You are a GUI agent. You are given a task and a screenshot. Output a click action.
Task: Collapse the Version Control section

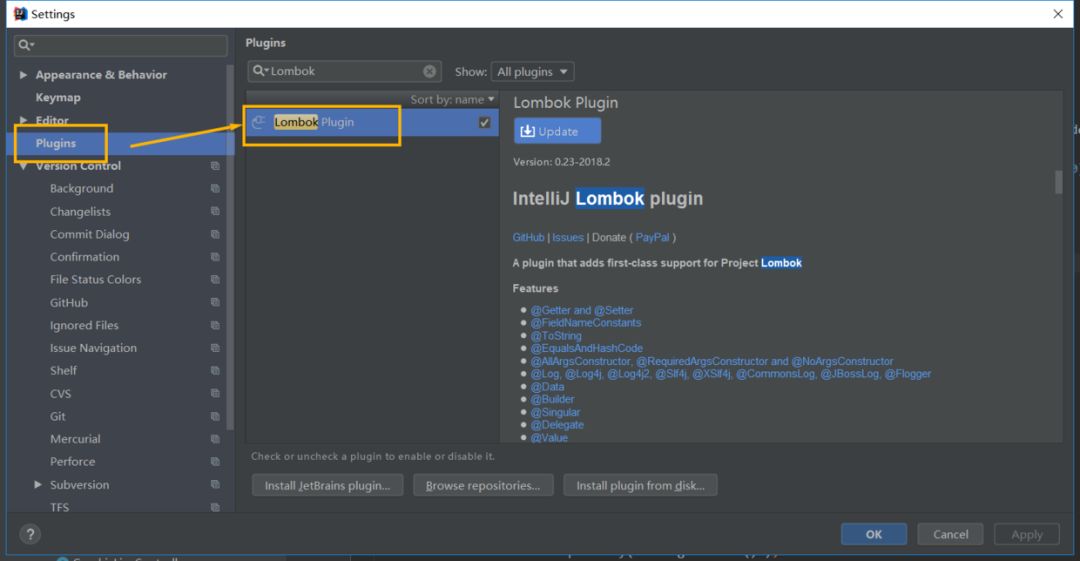point(23,166)
